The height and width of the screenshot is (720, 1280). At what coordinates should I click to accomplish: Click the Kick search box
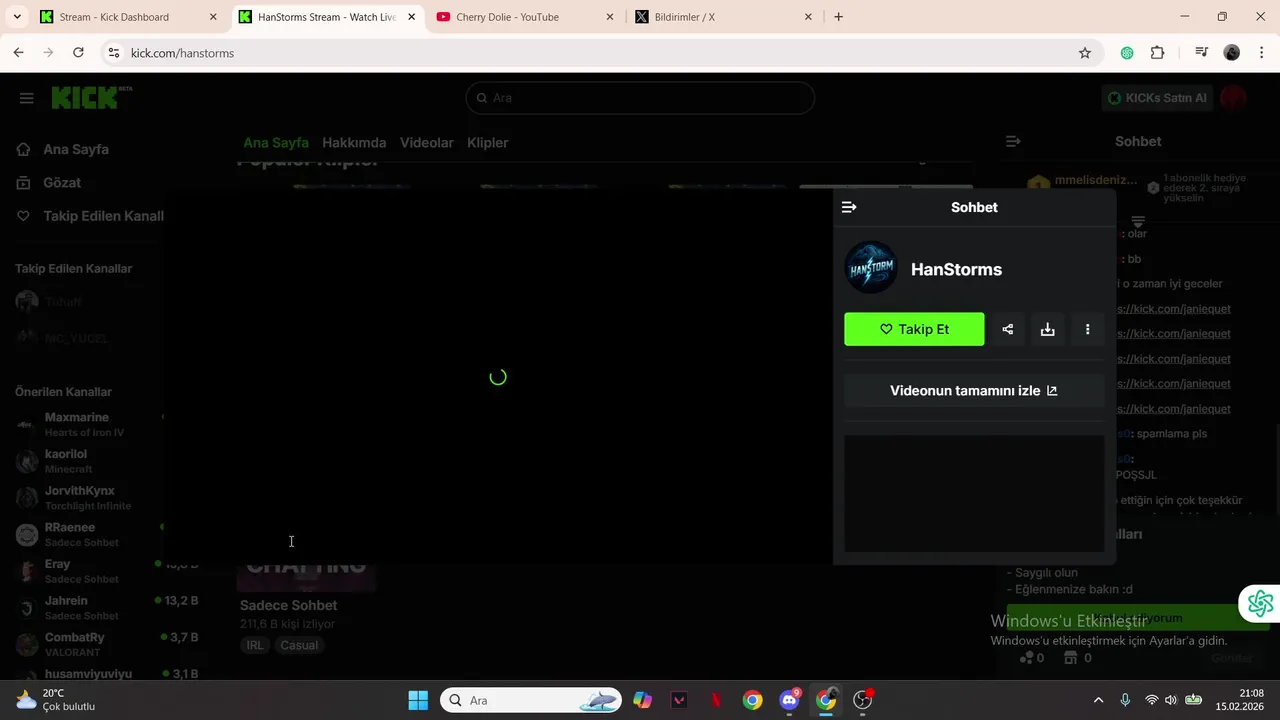click(640, 98)
